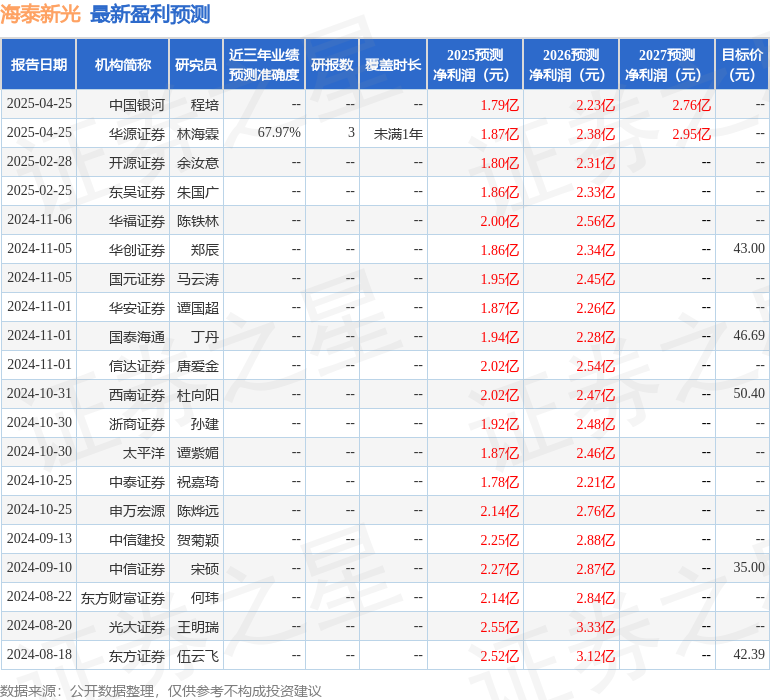Click the 50.40 target price
The width and height of the screenshot is (770, 700).
click(x=749, y=393)
